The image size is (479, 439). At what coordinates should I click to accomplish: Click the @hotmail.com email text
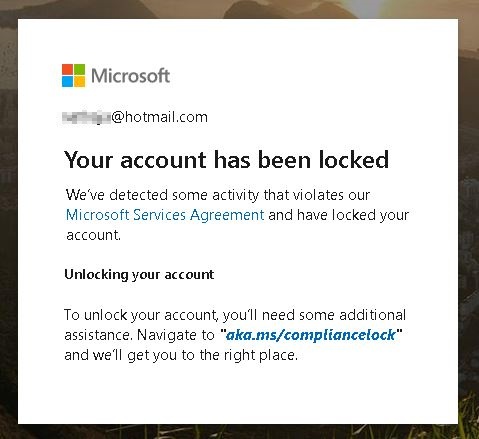click(x=160, y=117)
